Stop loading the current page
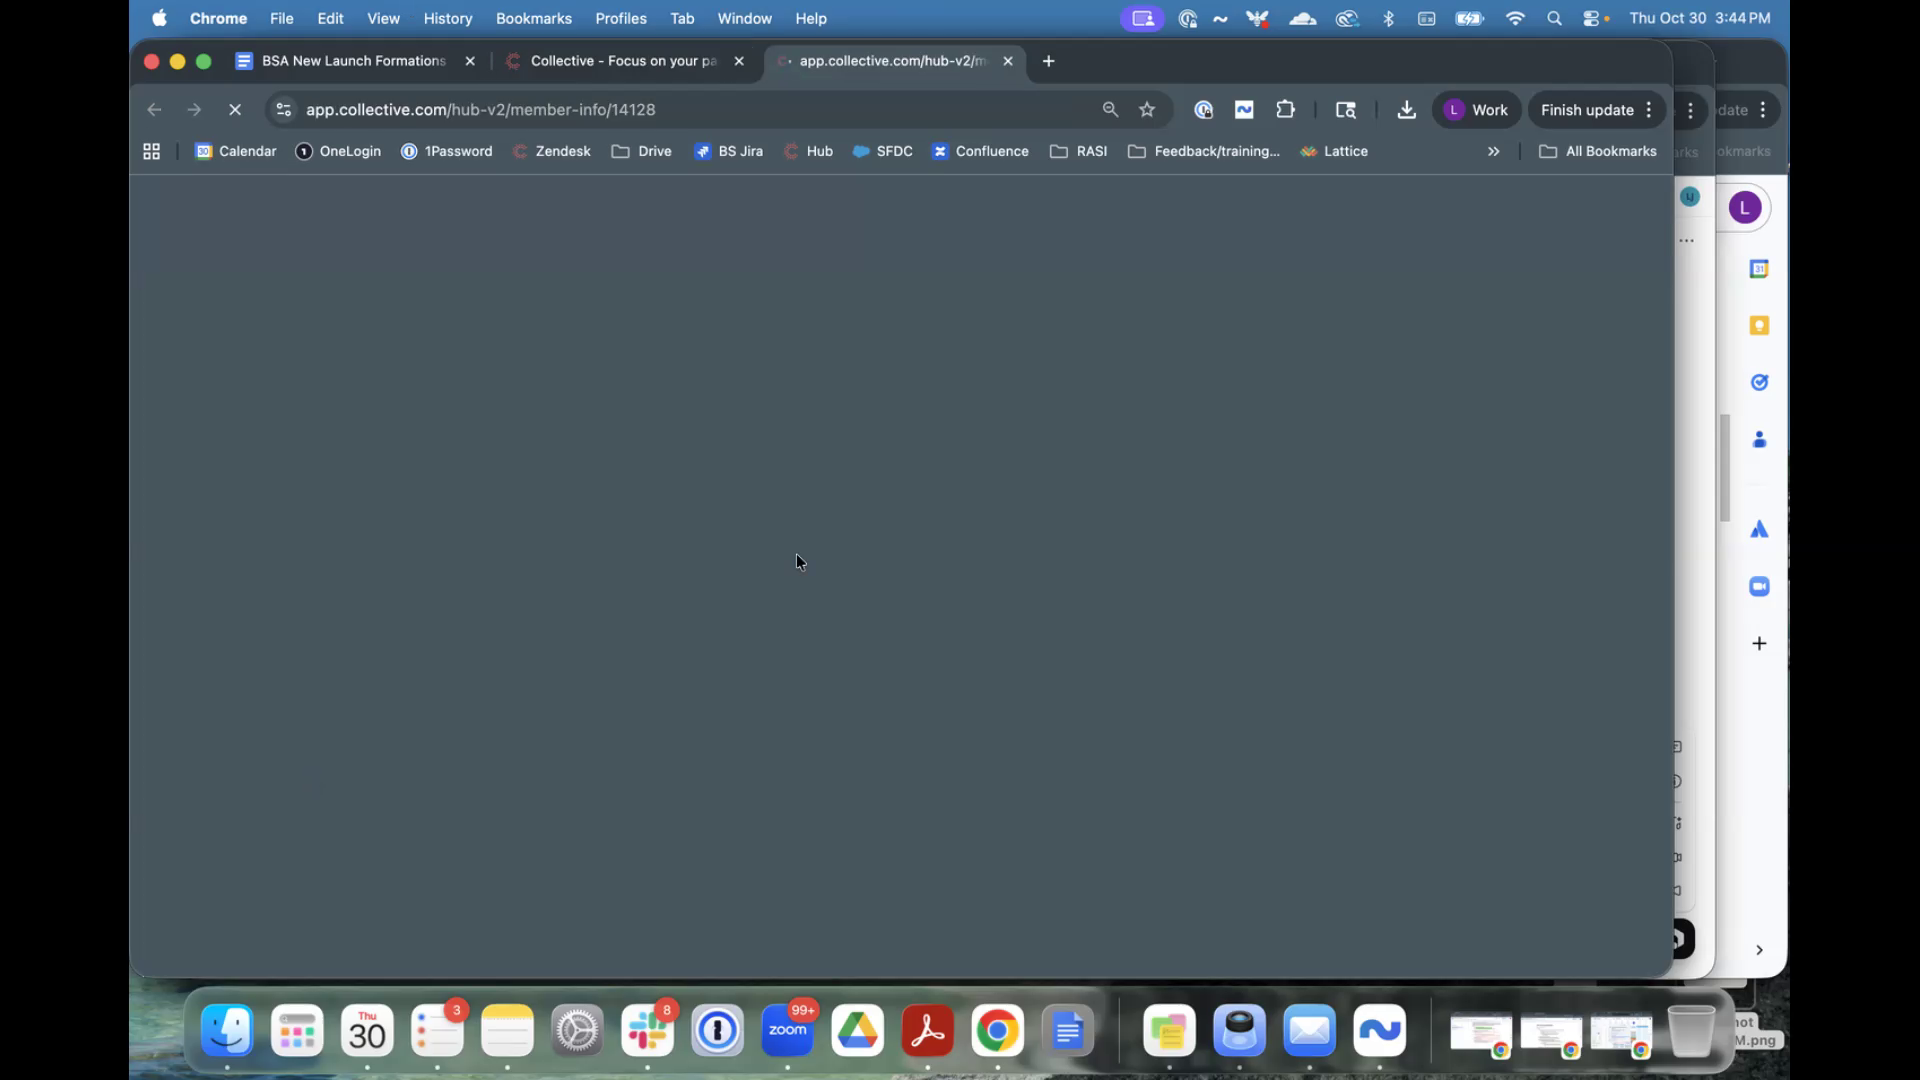The height and width of the screenshot is (1080, 1920). tap(235, 110)
